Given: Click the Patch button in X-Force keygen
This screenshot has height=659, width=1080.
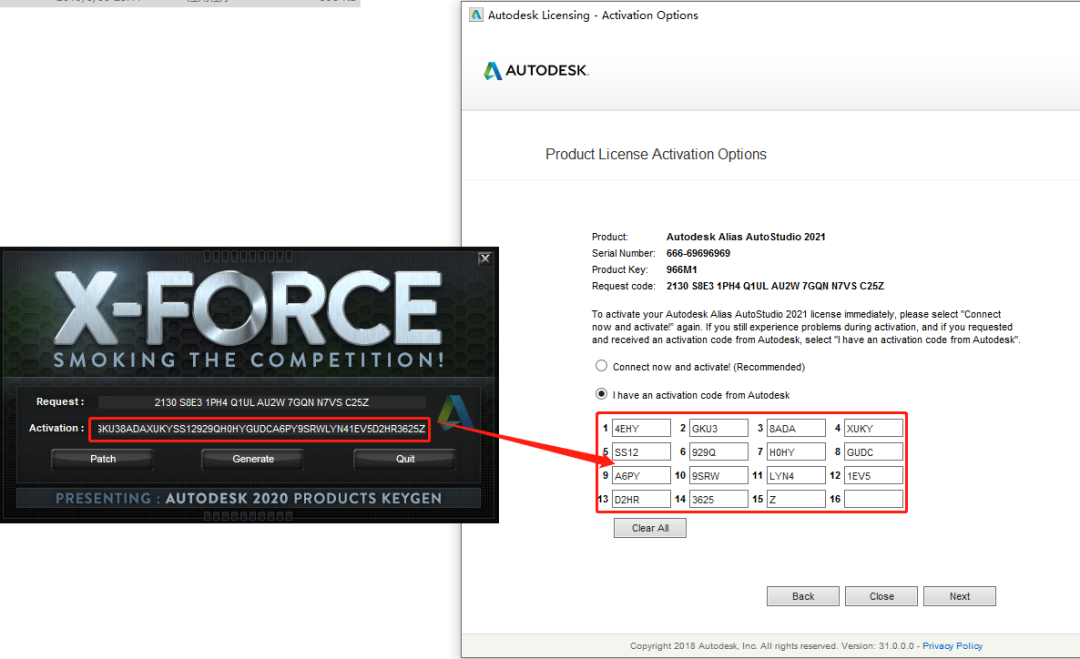Looking at the screenshot, I should 103,459.
